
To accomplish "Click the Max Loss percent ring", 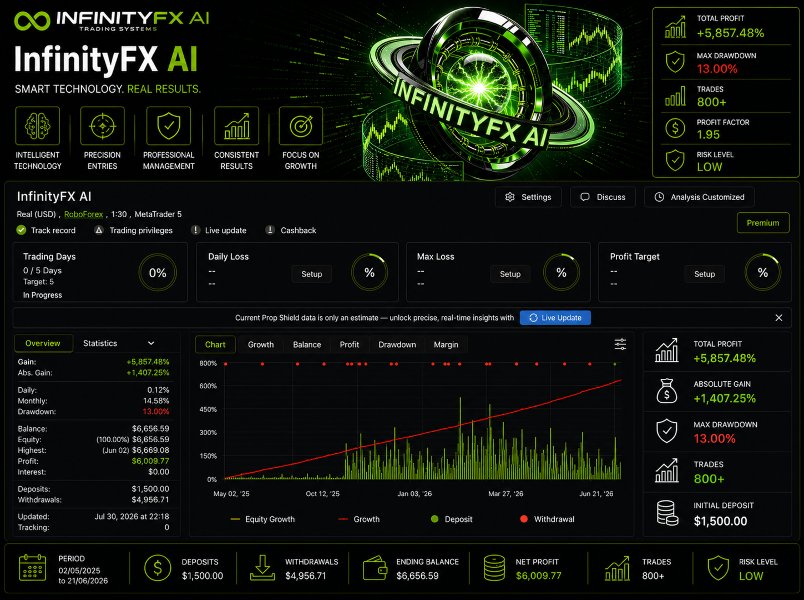I will coord(561,272).
